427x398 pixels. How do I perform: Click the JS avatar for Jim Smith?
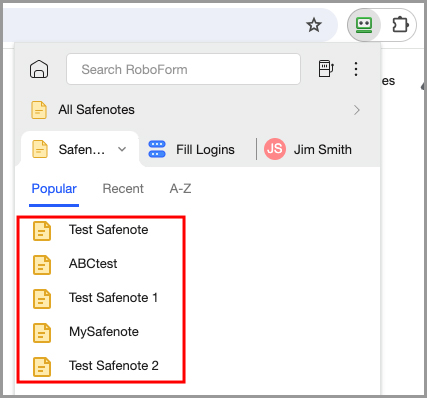point(275,149)
